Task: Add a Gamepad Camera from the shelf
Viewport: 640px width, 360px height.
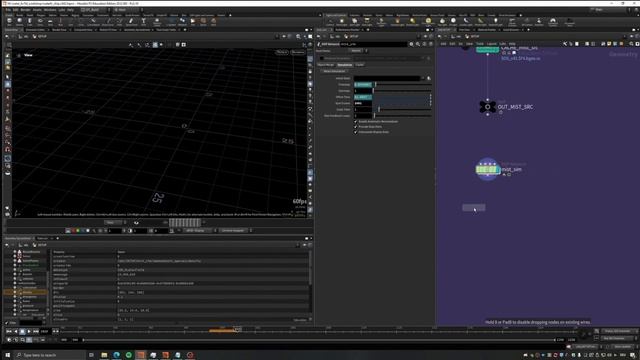Action: [x=553, y=22]
